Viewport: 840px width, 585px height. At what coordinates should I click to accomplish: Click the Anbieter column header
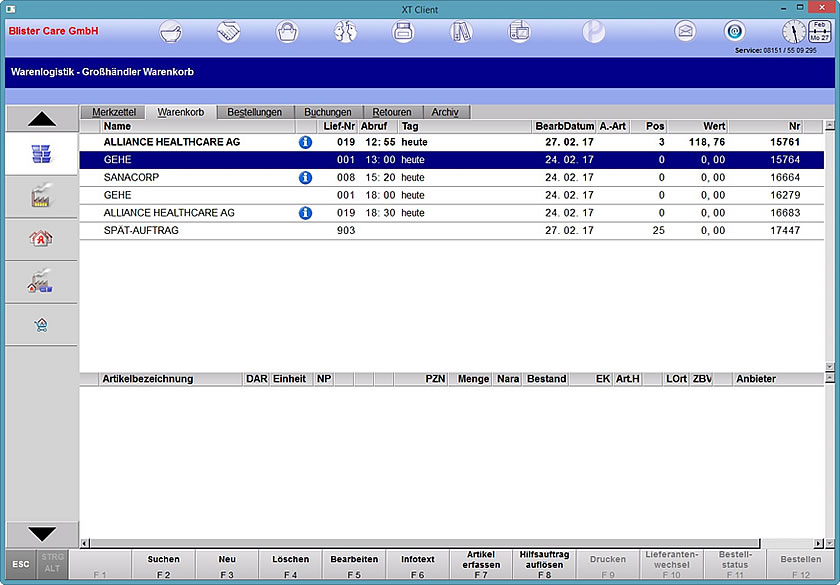coord(778,379)
